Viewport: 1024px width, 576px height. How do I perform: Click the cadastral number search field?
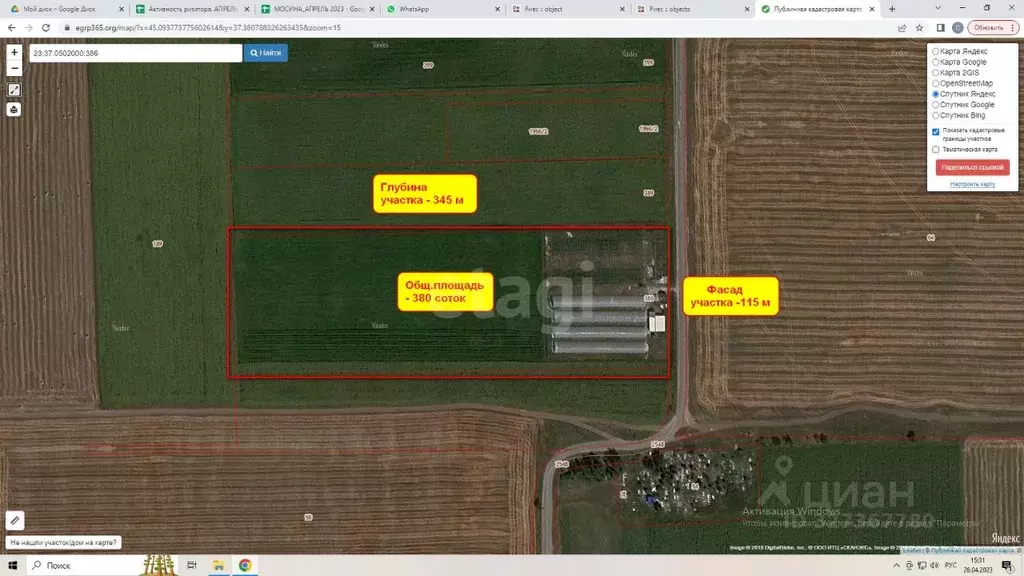coord(135,52)
